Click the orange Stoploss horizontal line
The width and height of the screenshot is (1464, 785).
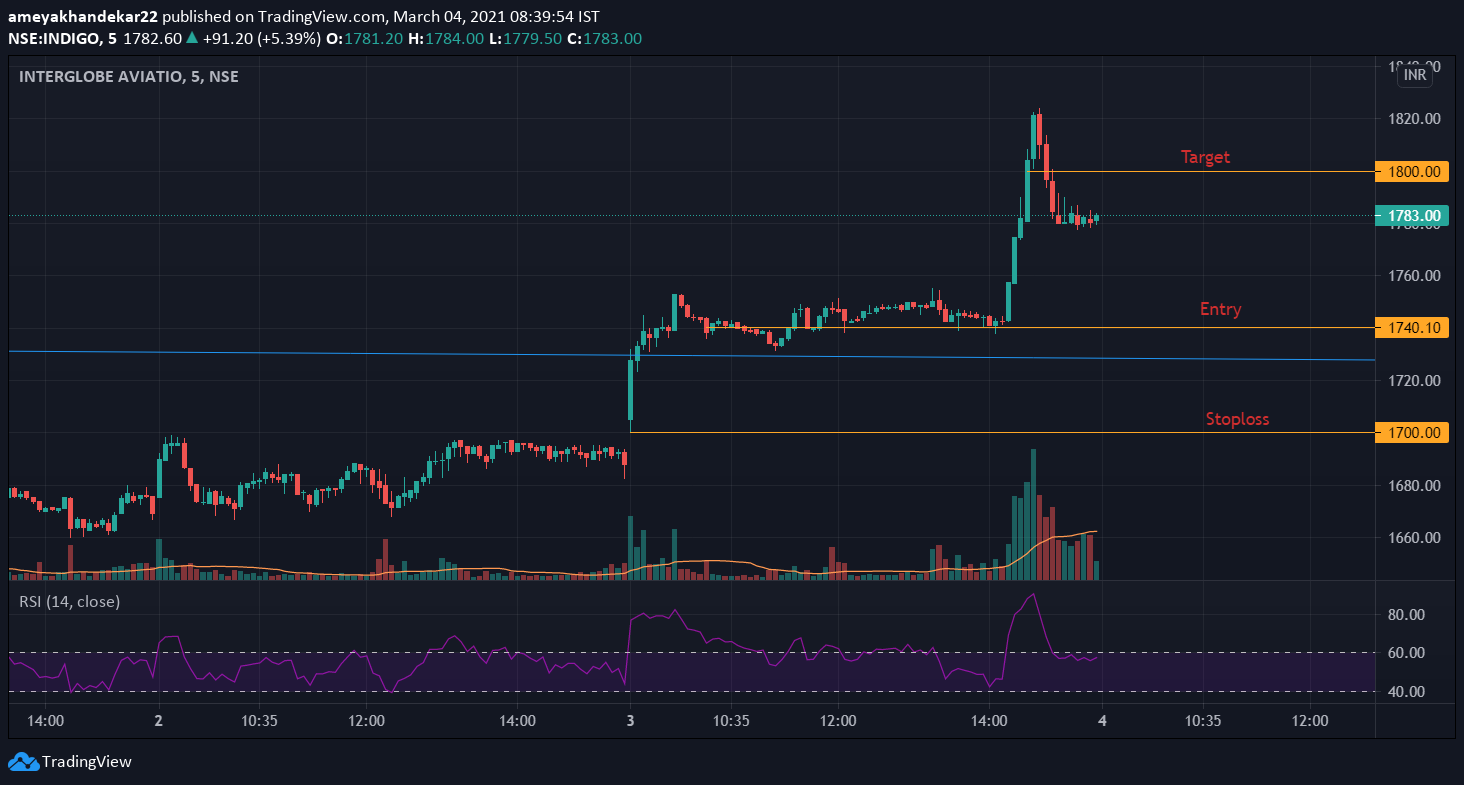click(x=1002, y=432)
